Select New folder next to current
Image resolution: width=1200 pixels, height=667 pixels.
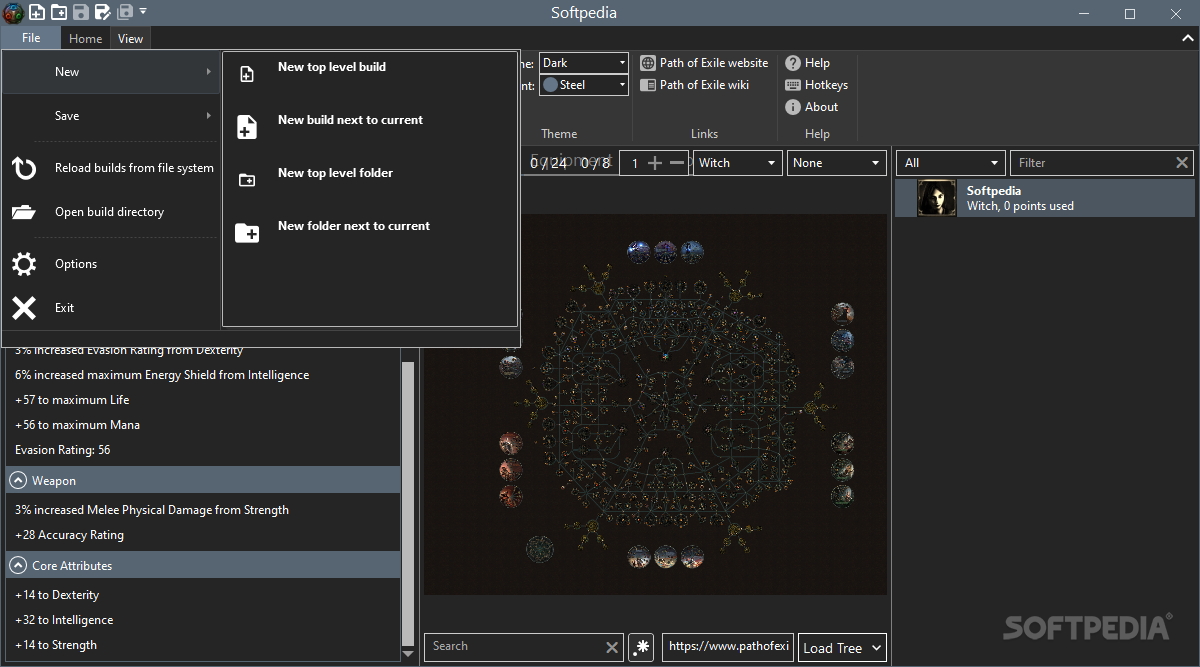tap(370, 234)
